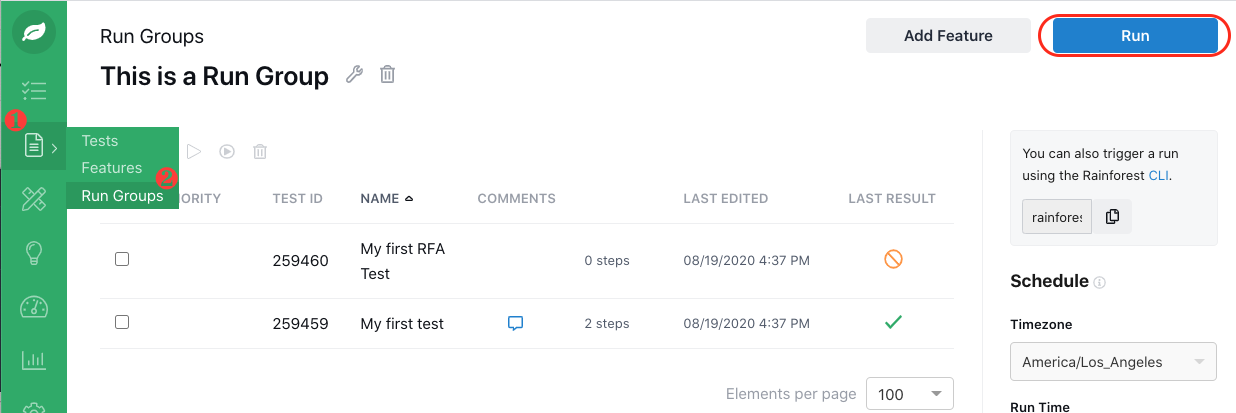1236x413 pixels.
Task: Open the bar chart icon in sidebar
Action: point(34,359)
